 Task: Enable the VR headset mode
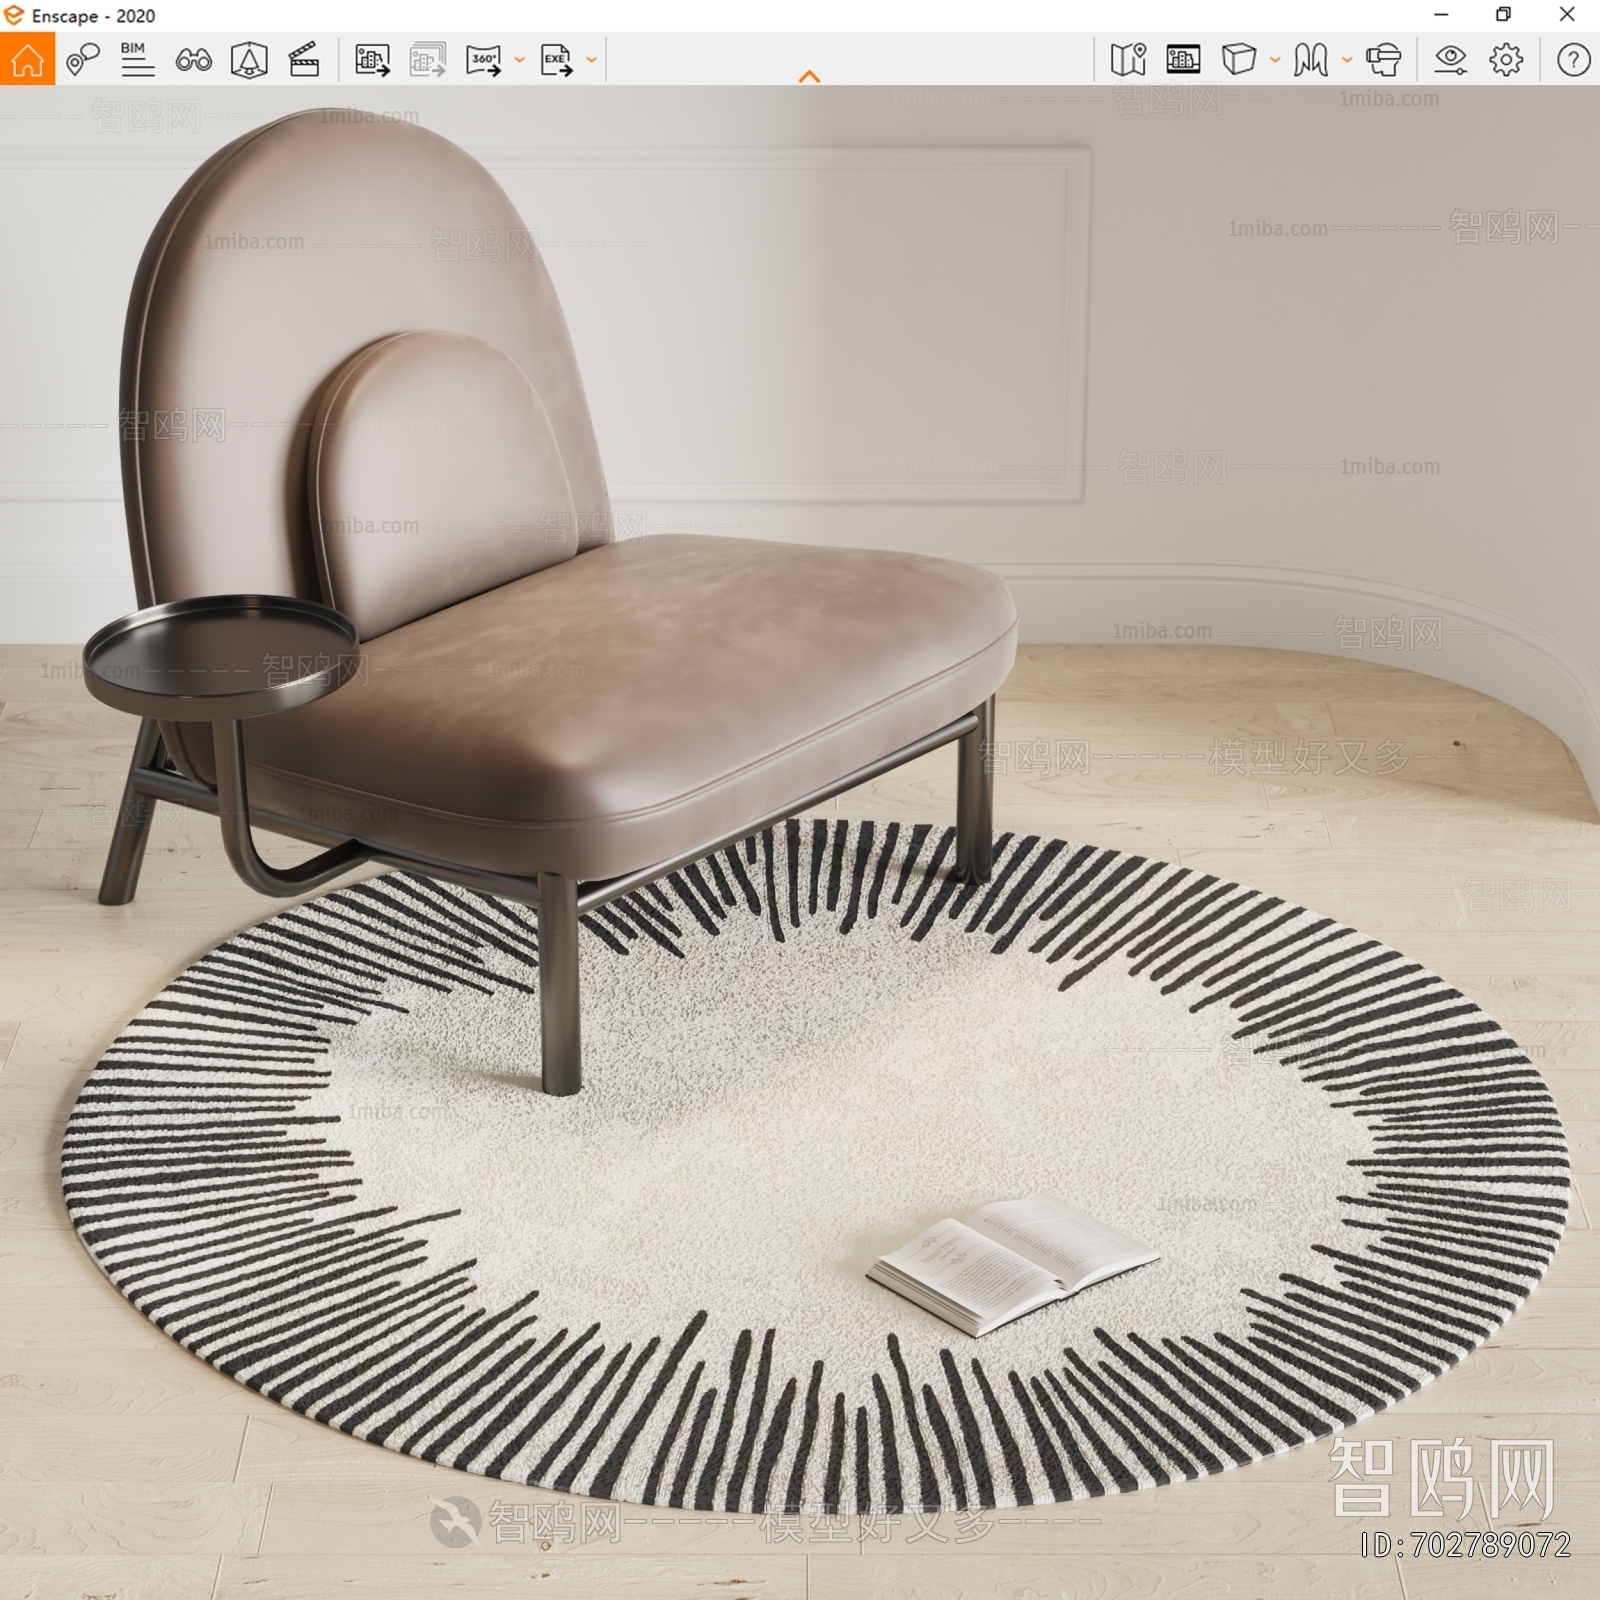tap(1383, 60)
